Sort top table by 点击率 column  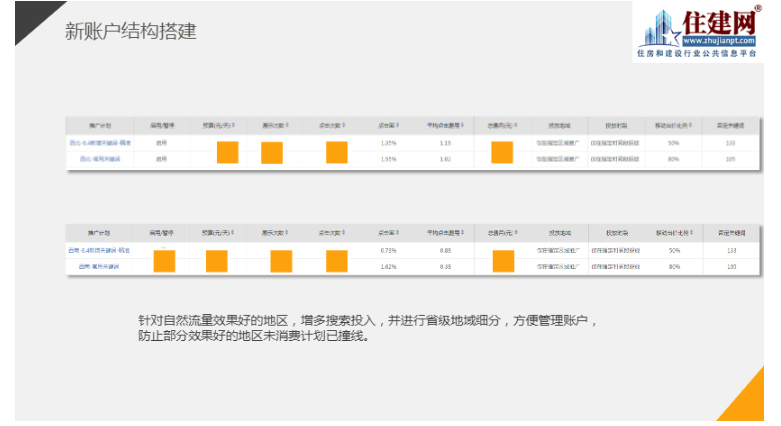(x=390, y=126)
